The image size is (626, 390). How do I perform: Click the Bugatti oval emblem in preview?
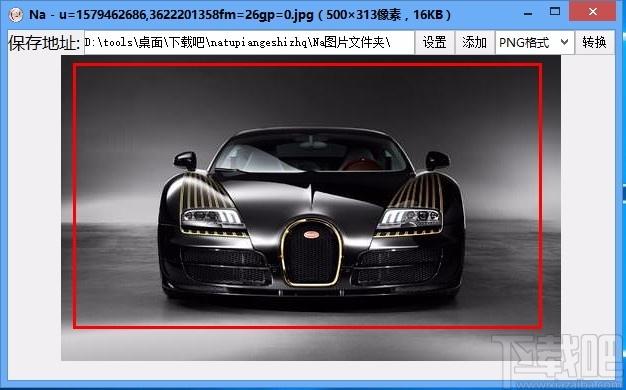[311, 235]
